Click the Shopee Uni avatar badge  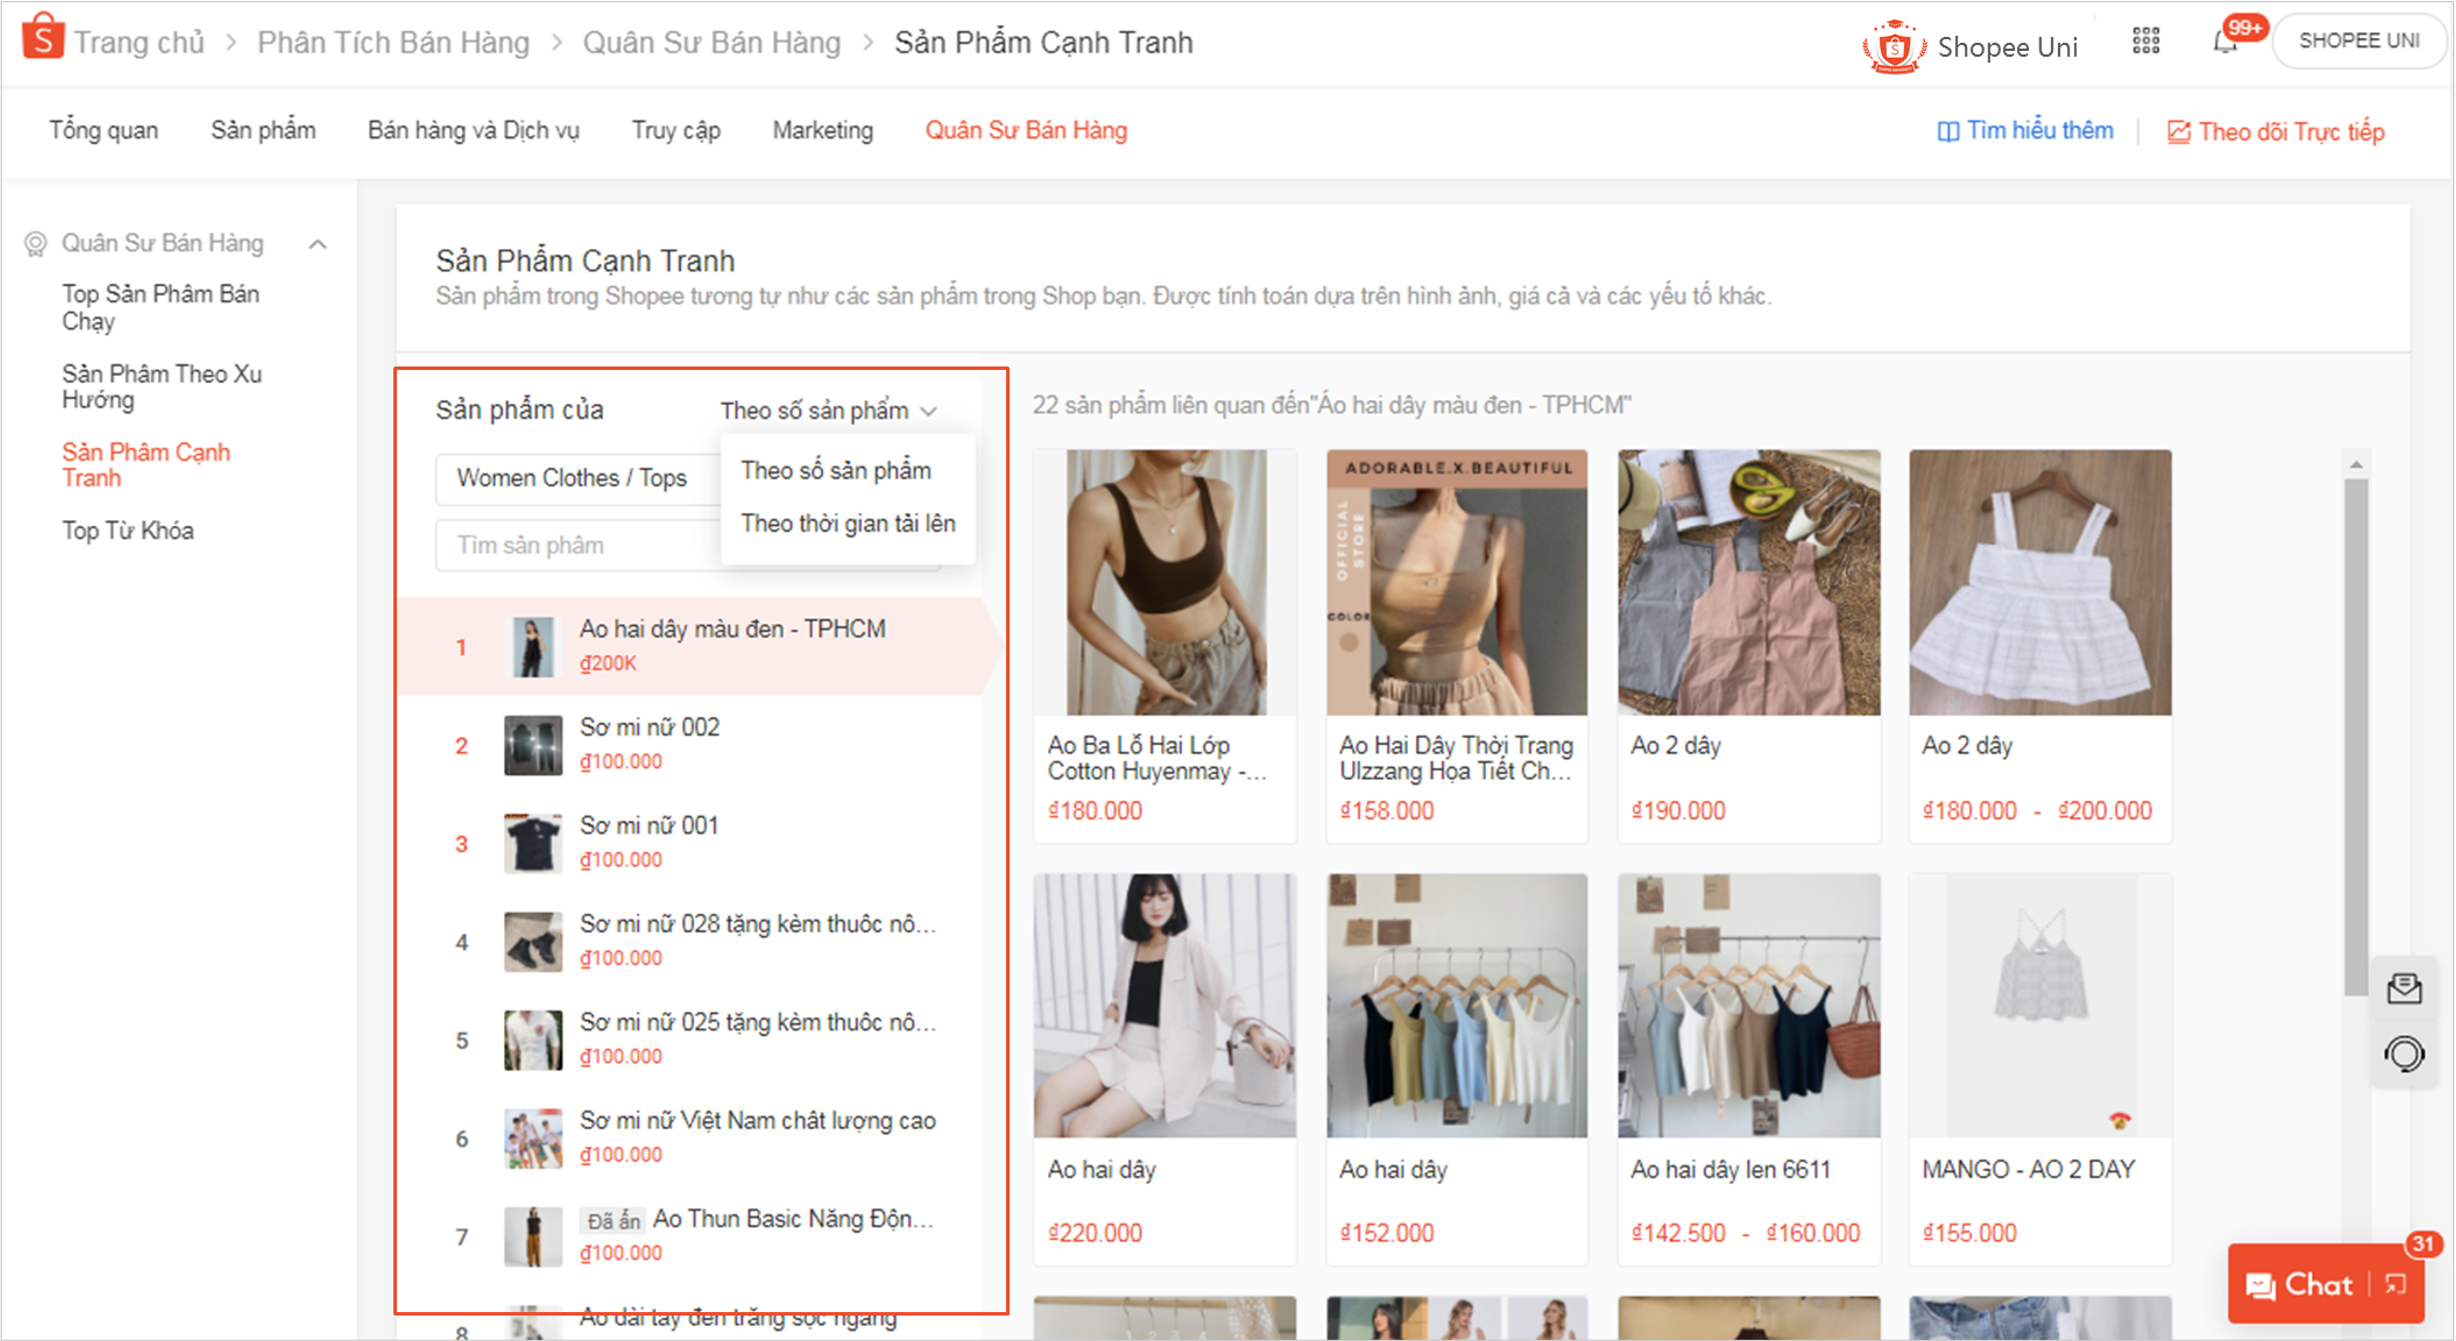1893,43
